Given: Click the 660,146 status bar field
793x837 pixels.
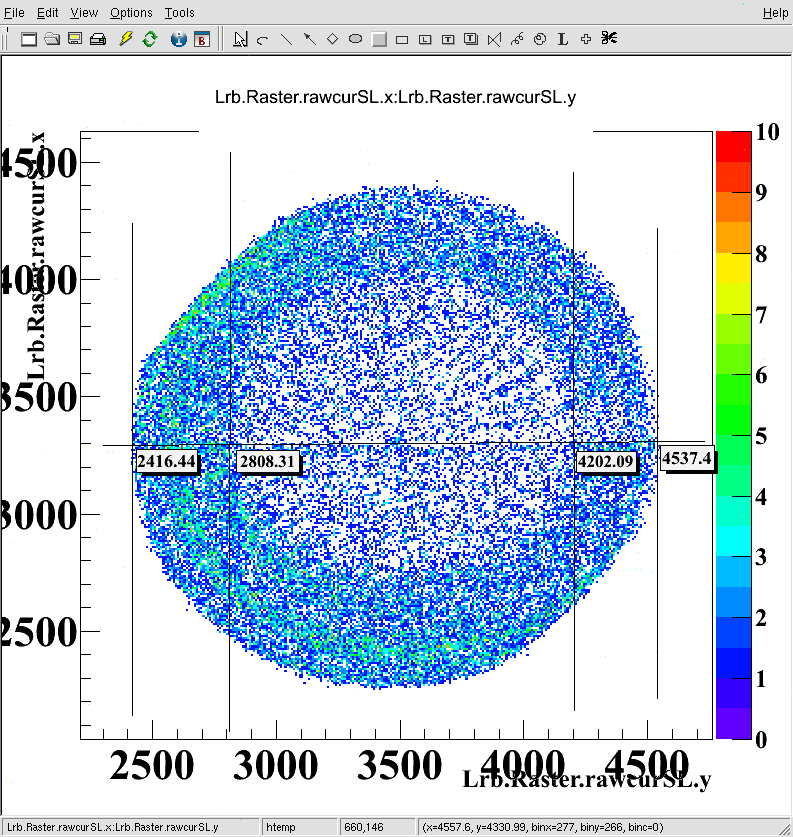Looking at the screenshot, I should (377, 827).
